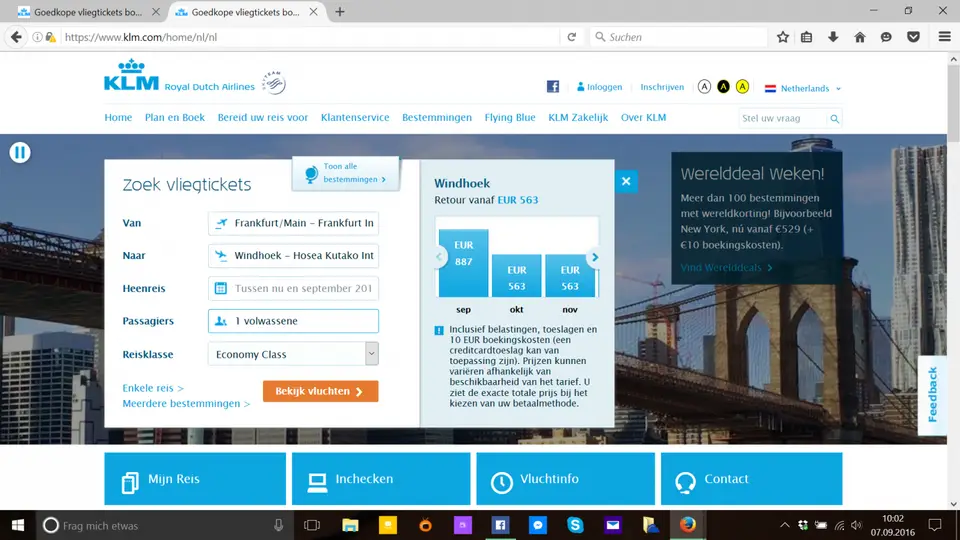The image size is (960, 540).
Task: Click the browser URL address bar
Action: pos(309,37)
